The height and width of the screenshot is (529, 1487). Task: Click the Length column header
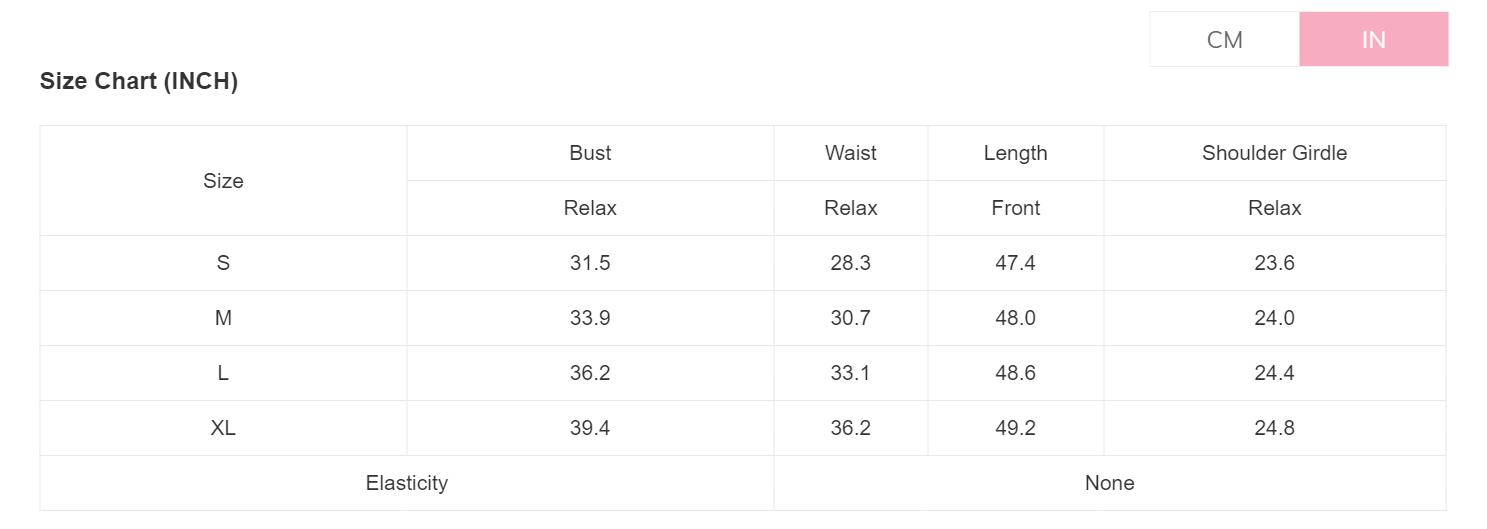coord(1015,153)
